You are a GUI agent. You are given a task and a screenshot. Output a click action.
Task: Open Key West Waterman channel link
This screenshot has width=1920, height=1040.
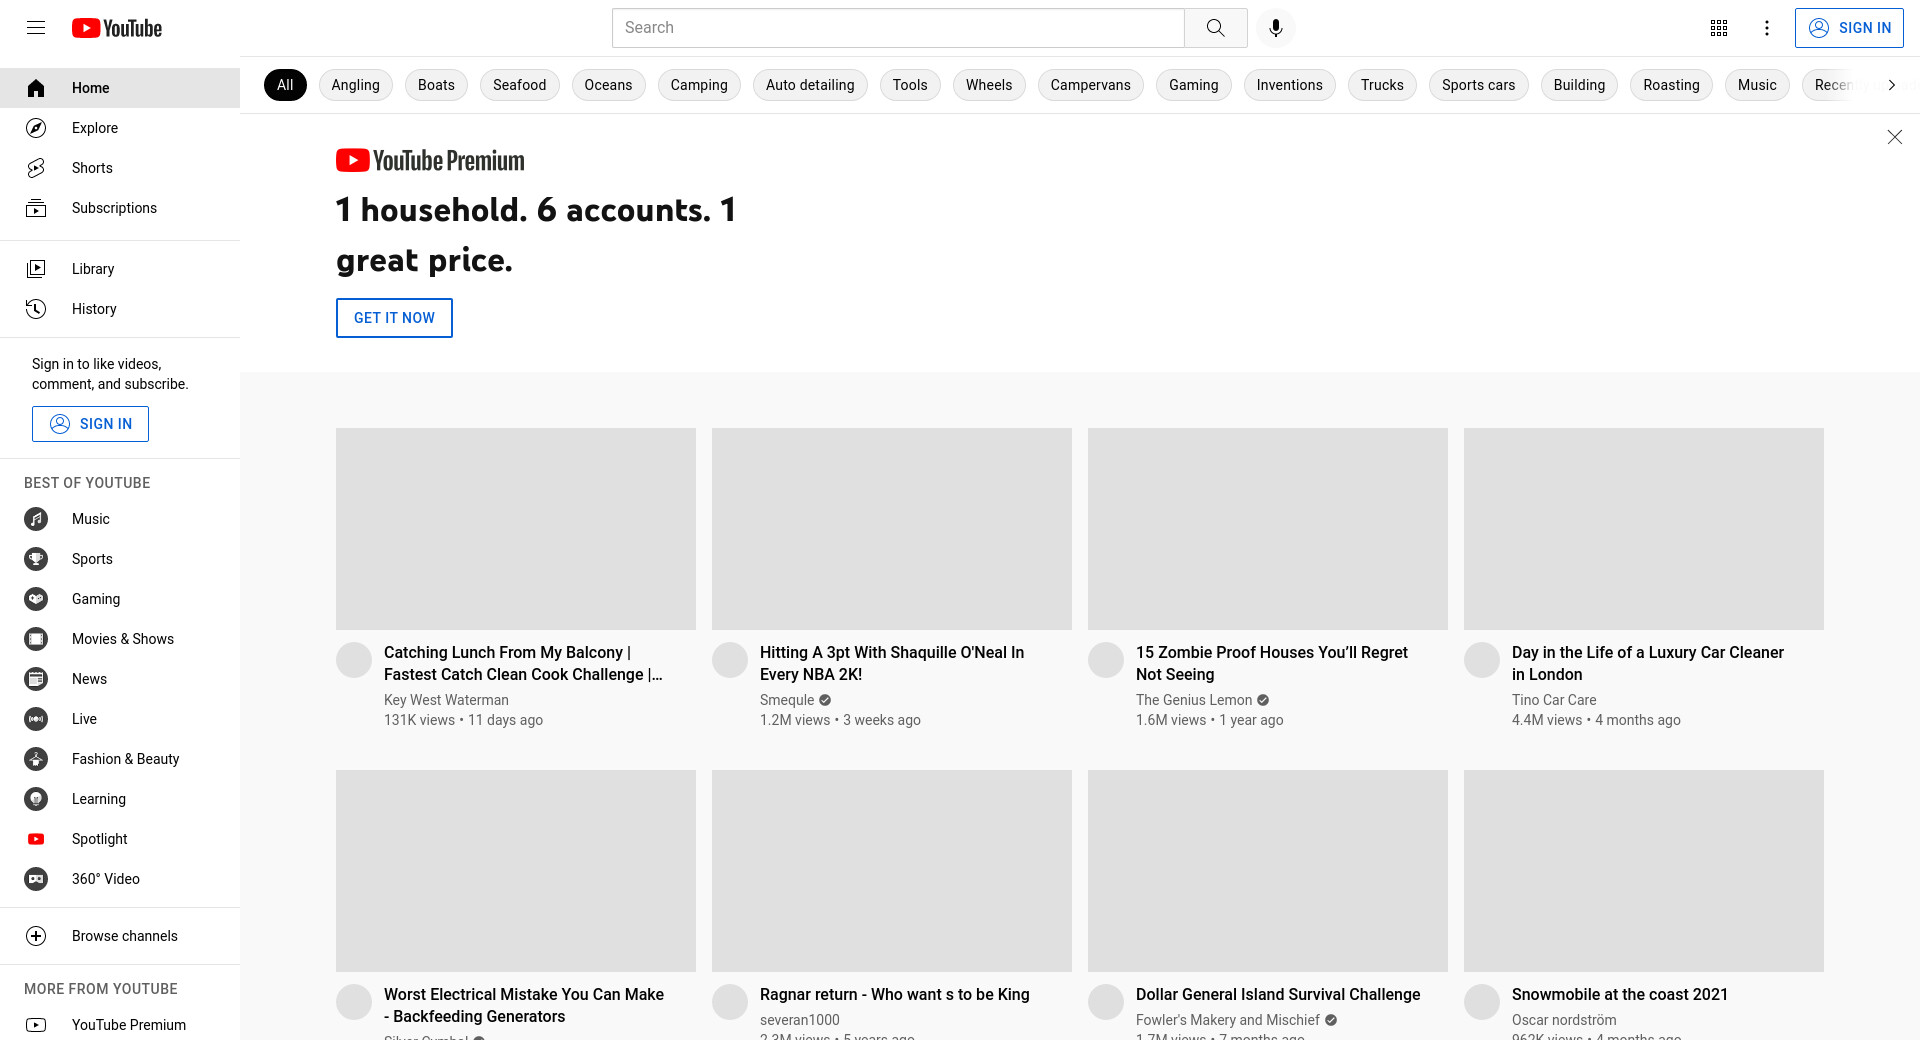(446, 700)
